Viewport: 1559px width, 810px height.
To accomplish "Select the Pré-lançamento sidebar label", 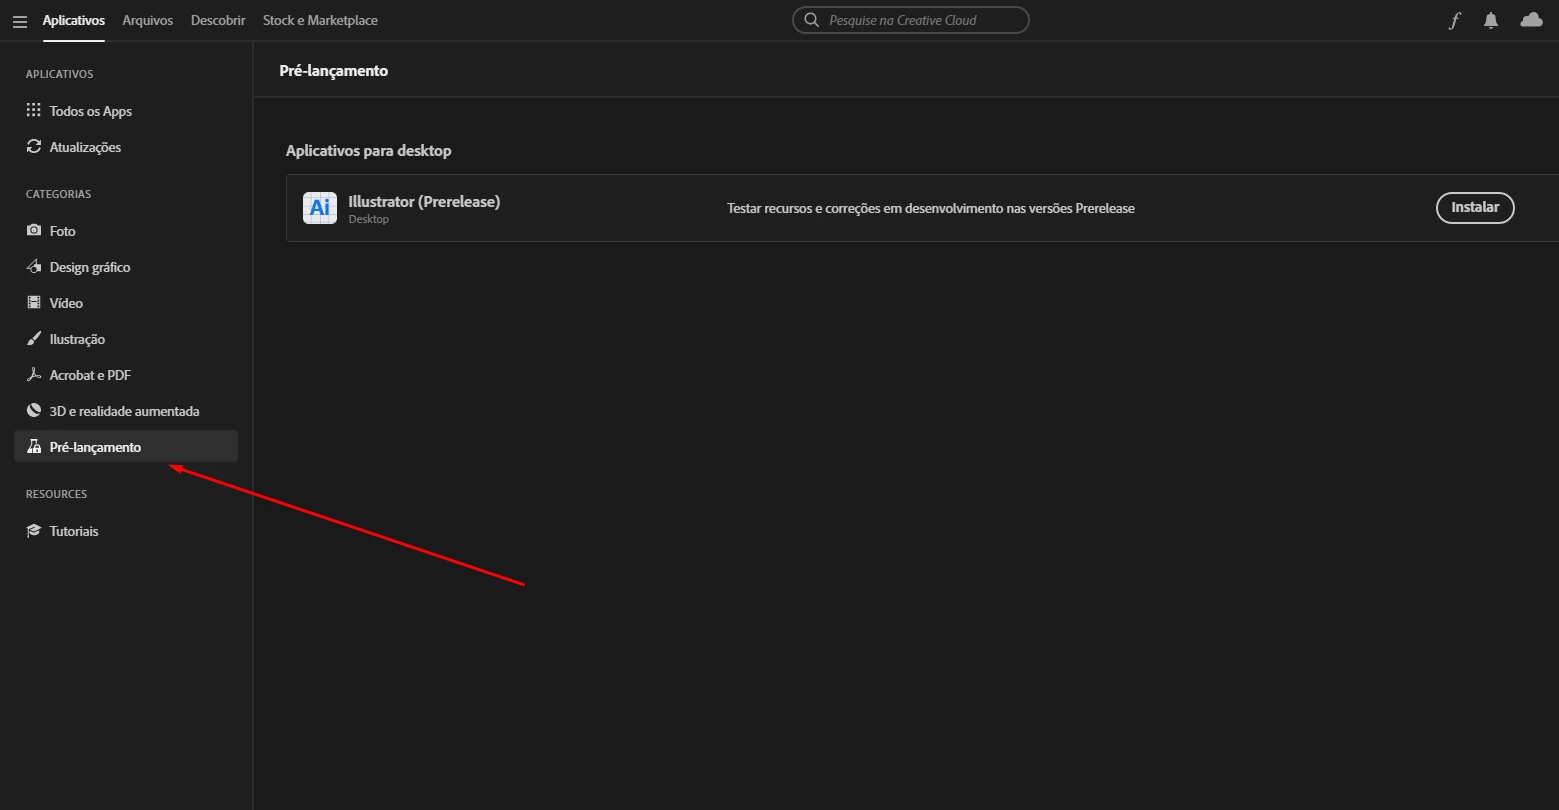I will pyautogui.click(x=95, y=447).
